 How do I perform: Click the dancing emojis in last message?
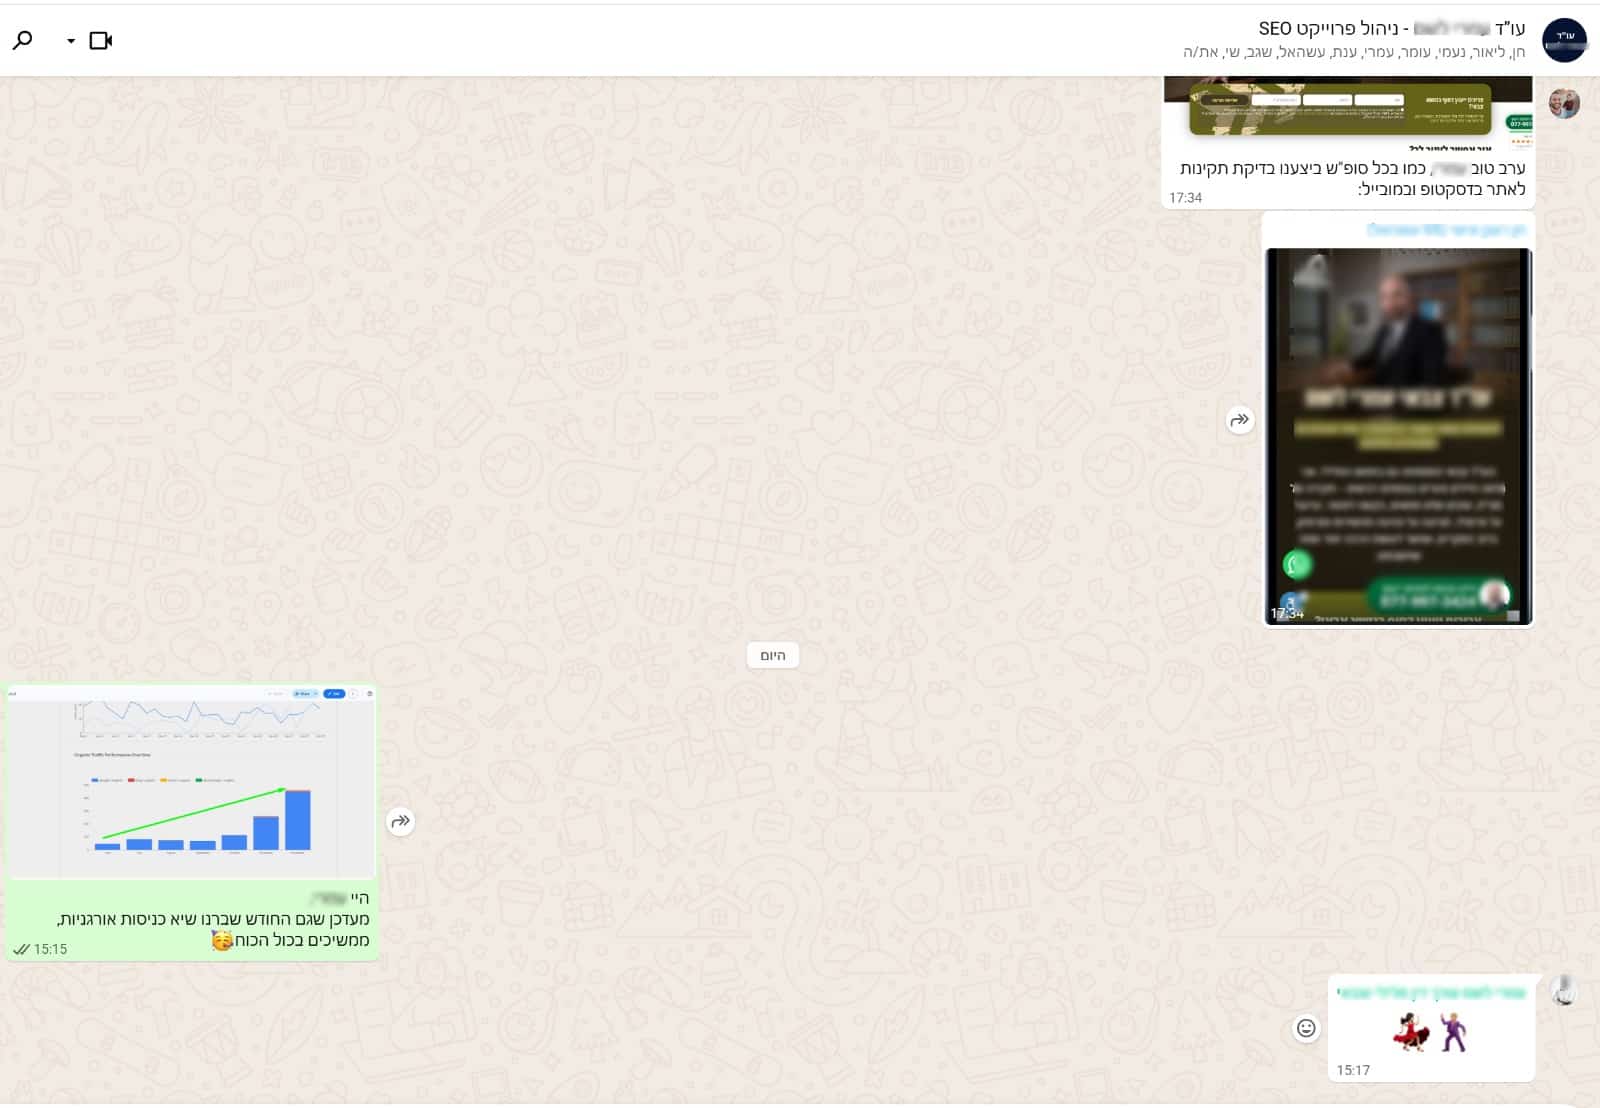pos(1431,1031)
